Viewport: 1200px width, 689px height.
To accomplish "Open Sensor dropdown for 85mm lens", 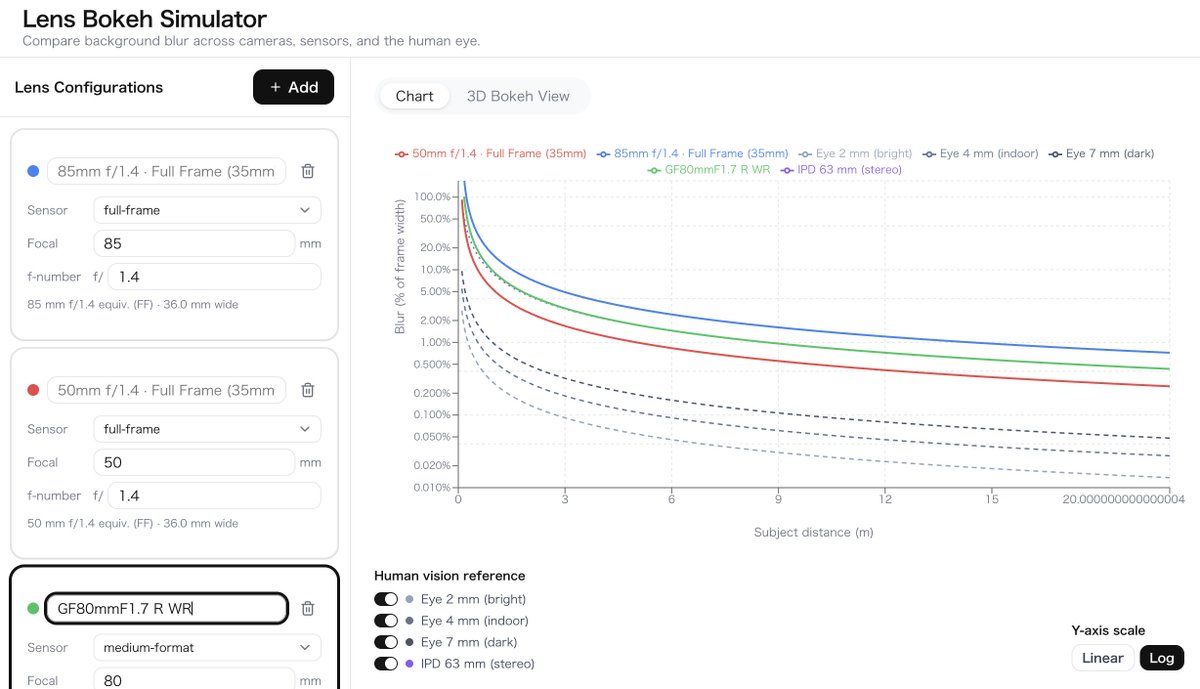I will (207, 210).
